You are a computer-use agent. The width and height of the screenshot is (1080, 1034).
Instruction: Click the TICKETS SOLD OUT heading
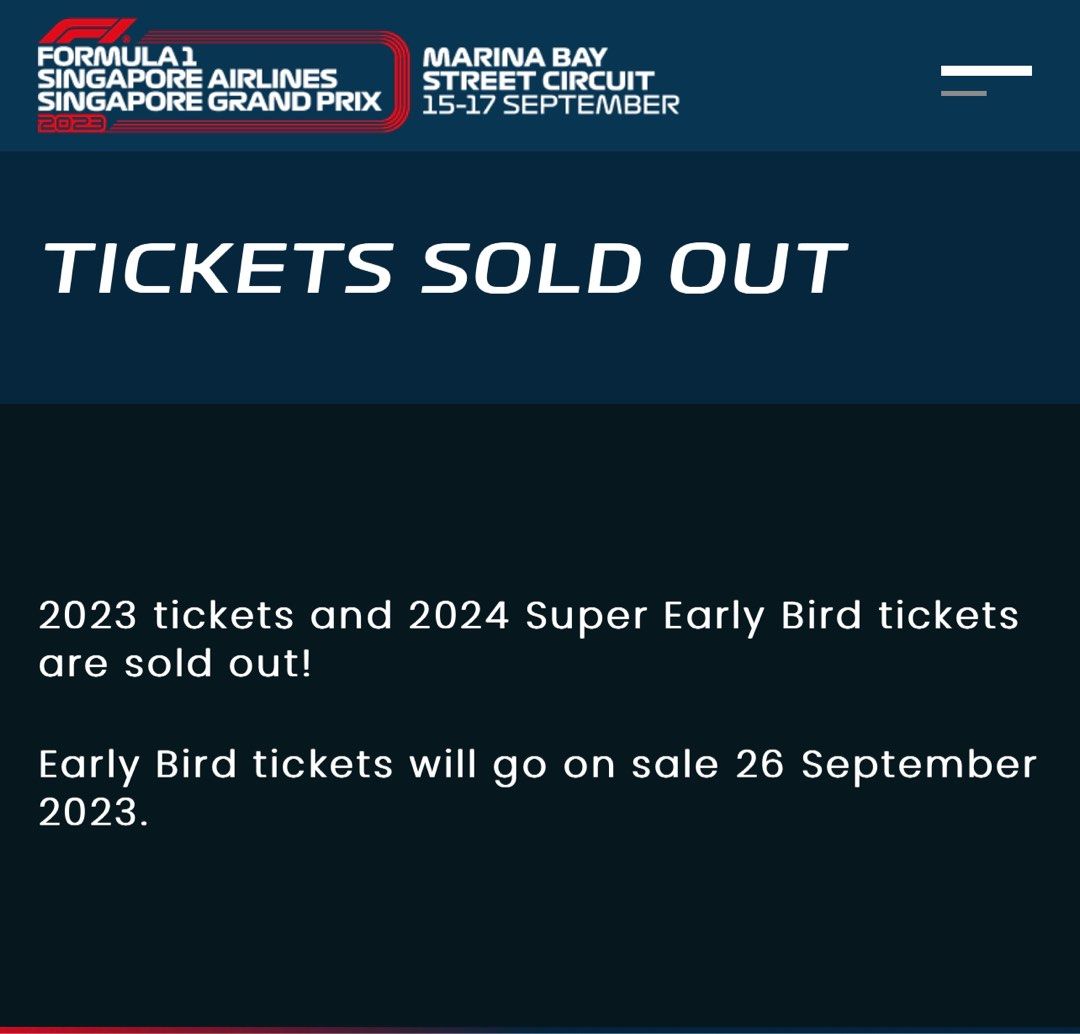[x=444, y=266]
